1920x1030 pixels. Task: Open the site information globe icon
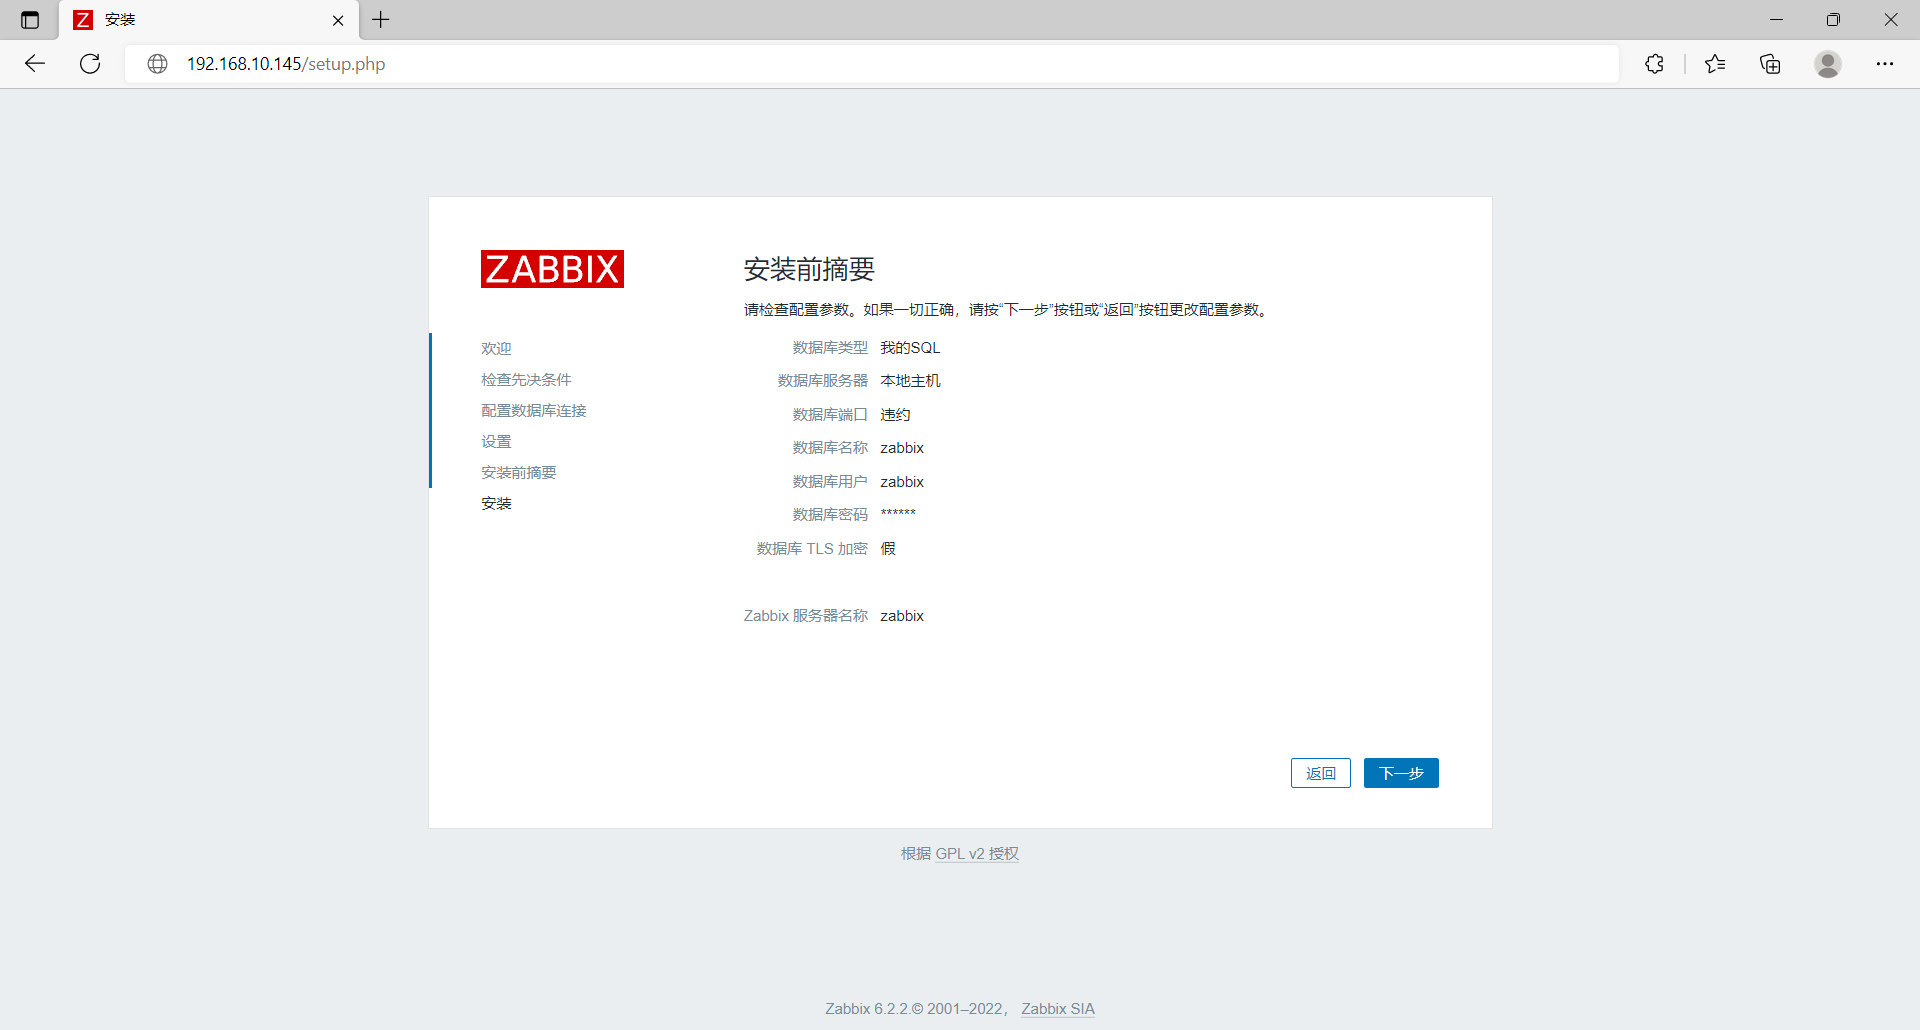(157, 64)
